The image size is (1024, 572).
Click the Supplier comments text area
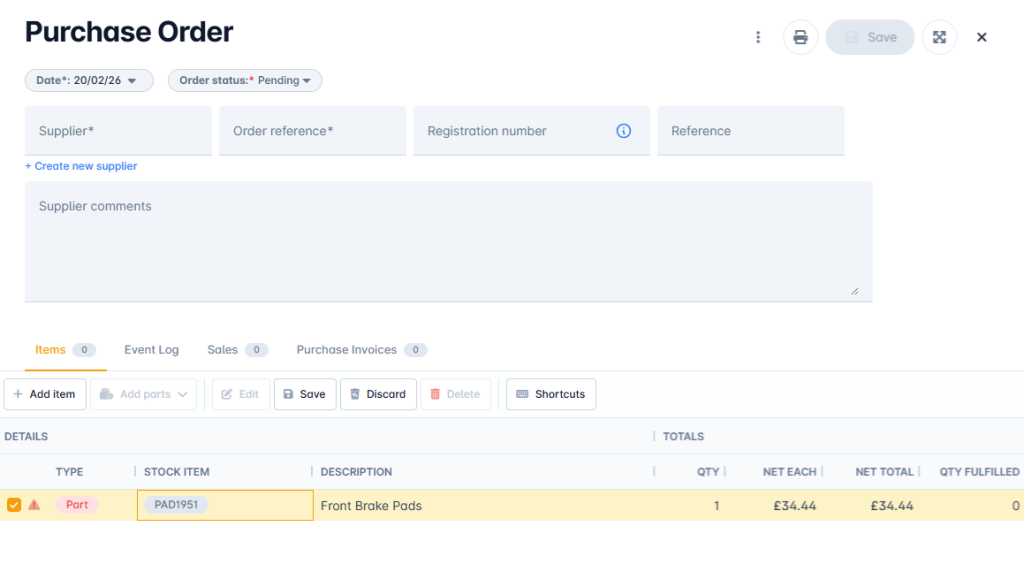click(449, 242)
